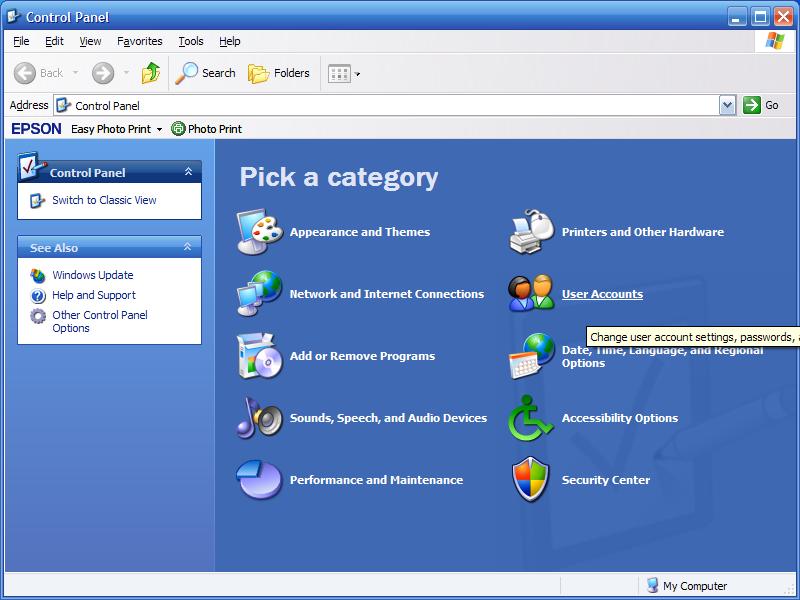The height and width of the screenshot is (600, 800).
Task: Open Performance and Maintenance pie chart icon
Action: pos(260,480)
